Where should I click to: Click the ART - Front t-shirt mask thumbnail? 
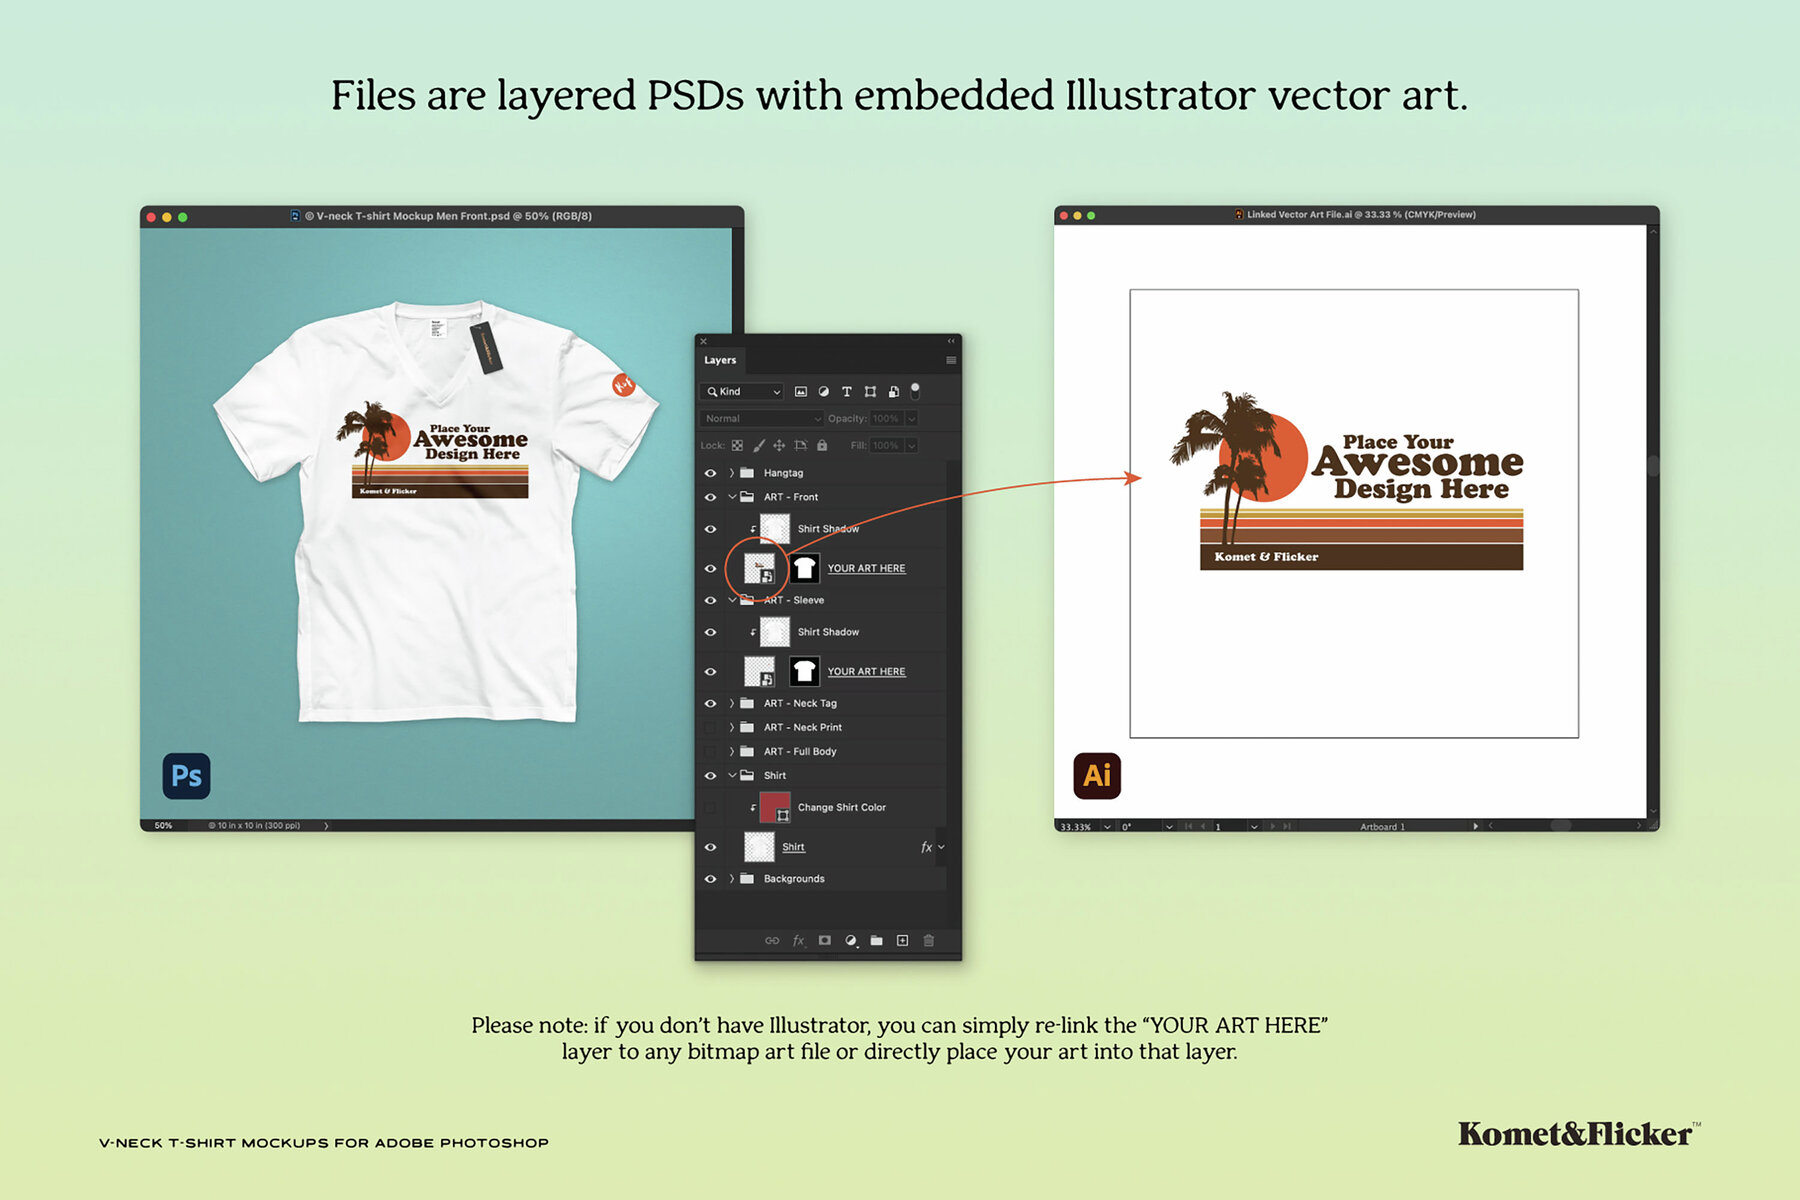click(x=804, y=568)
